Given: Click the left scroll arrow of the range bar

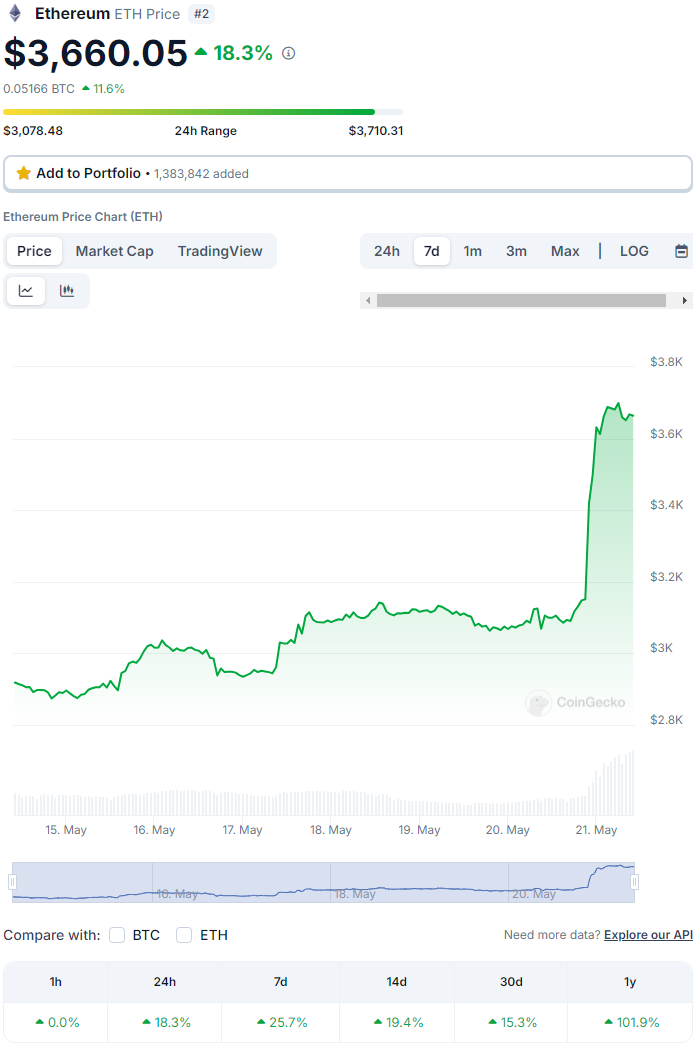Looking at the screenshot, I should [x=368, y=301].
